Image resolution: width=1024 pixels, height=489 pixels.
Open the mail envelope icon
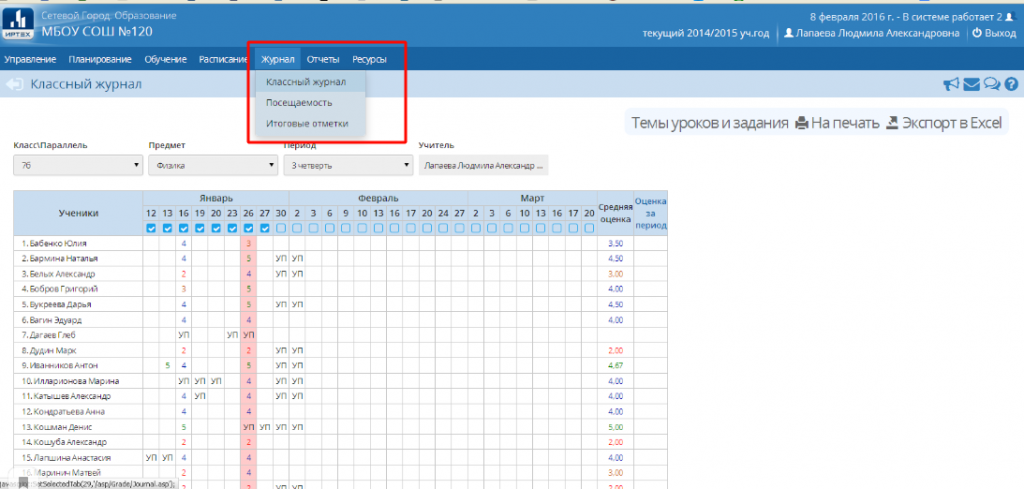tap(971, 85)
